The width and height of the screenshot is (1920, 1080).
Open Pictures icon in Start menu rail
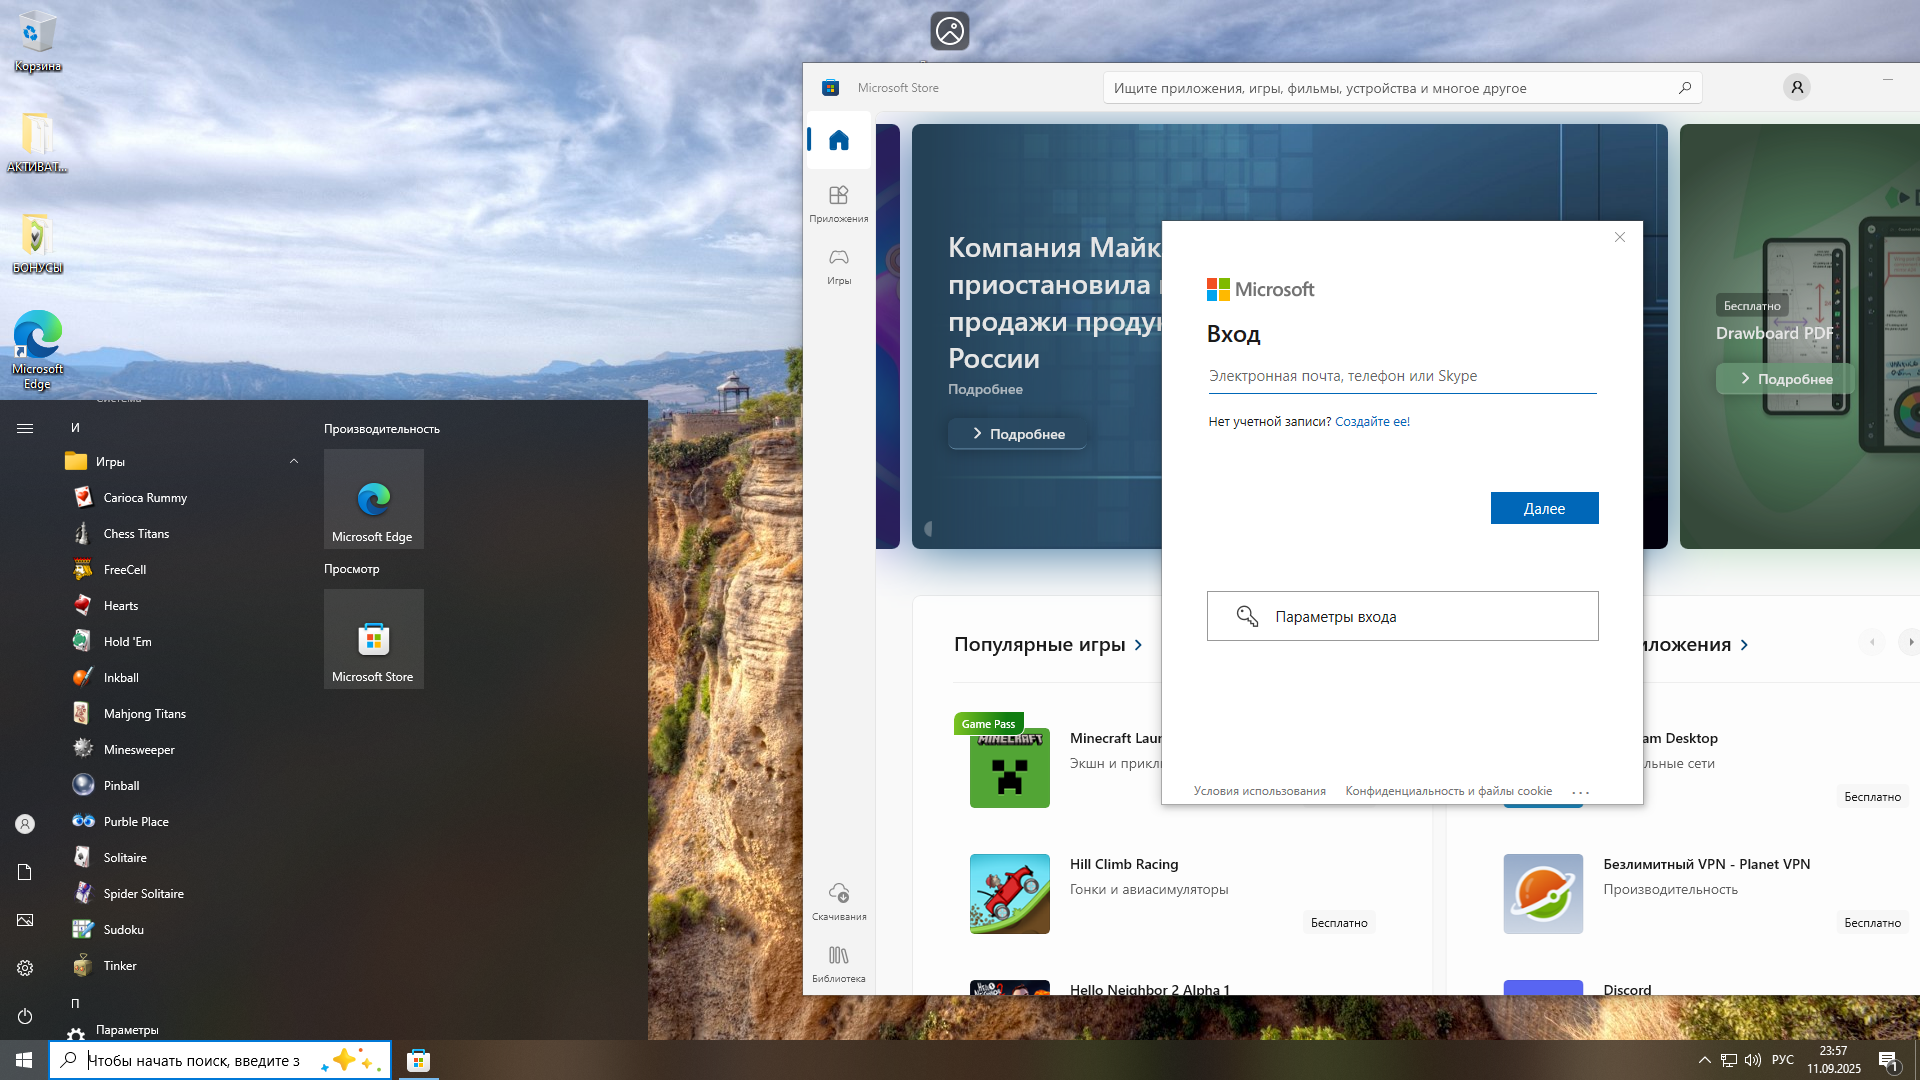point(25,920)
